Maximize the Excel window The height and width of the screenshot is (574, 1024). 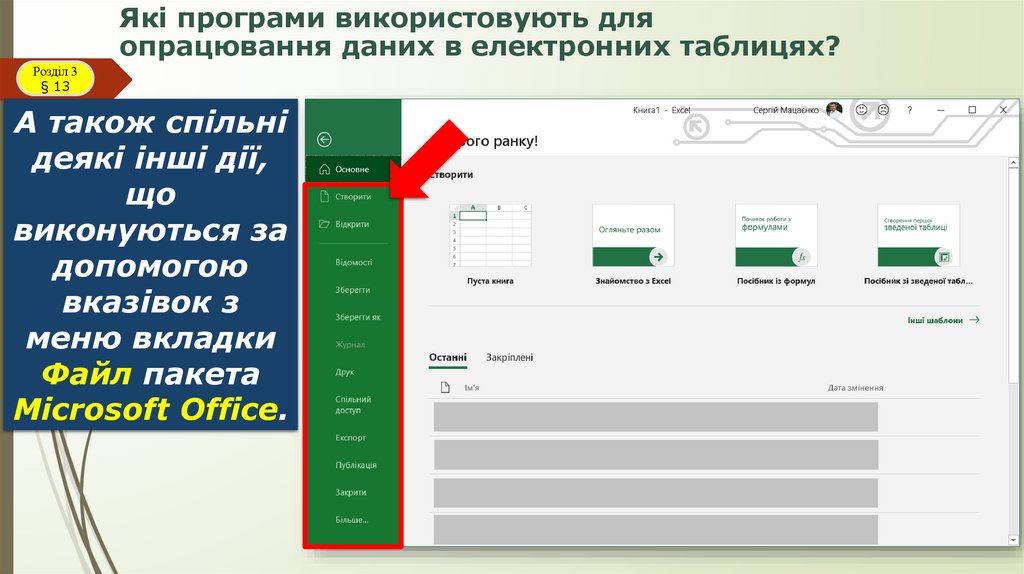(x=972, y=110)
